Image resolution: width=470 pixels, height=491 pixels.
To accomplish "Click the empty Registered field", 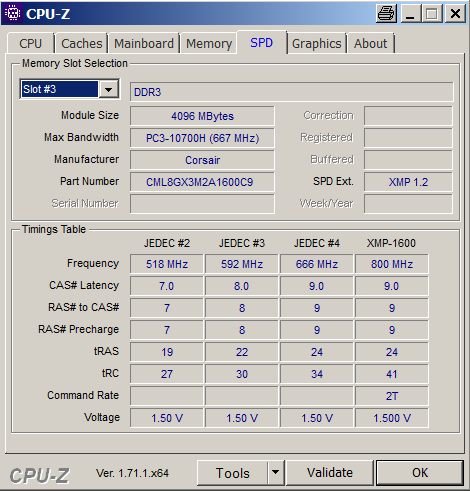I will tap(408, 138).
